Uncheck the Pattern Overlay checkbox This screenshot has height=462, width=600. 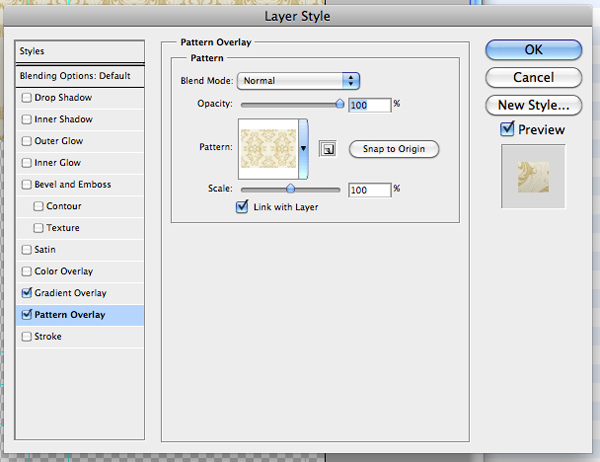point(26,315)
